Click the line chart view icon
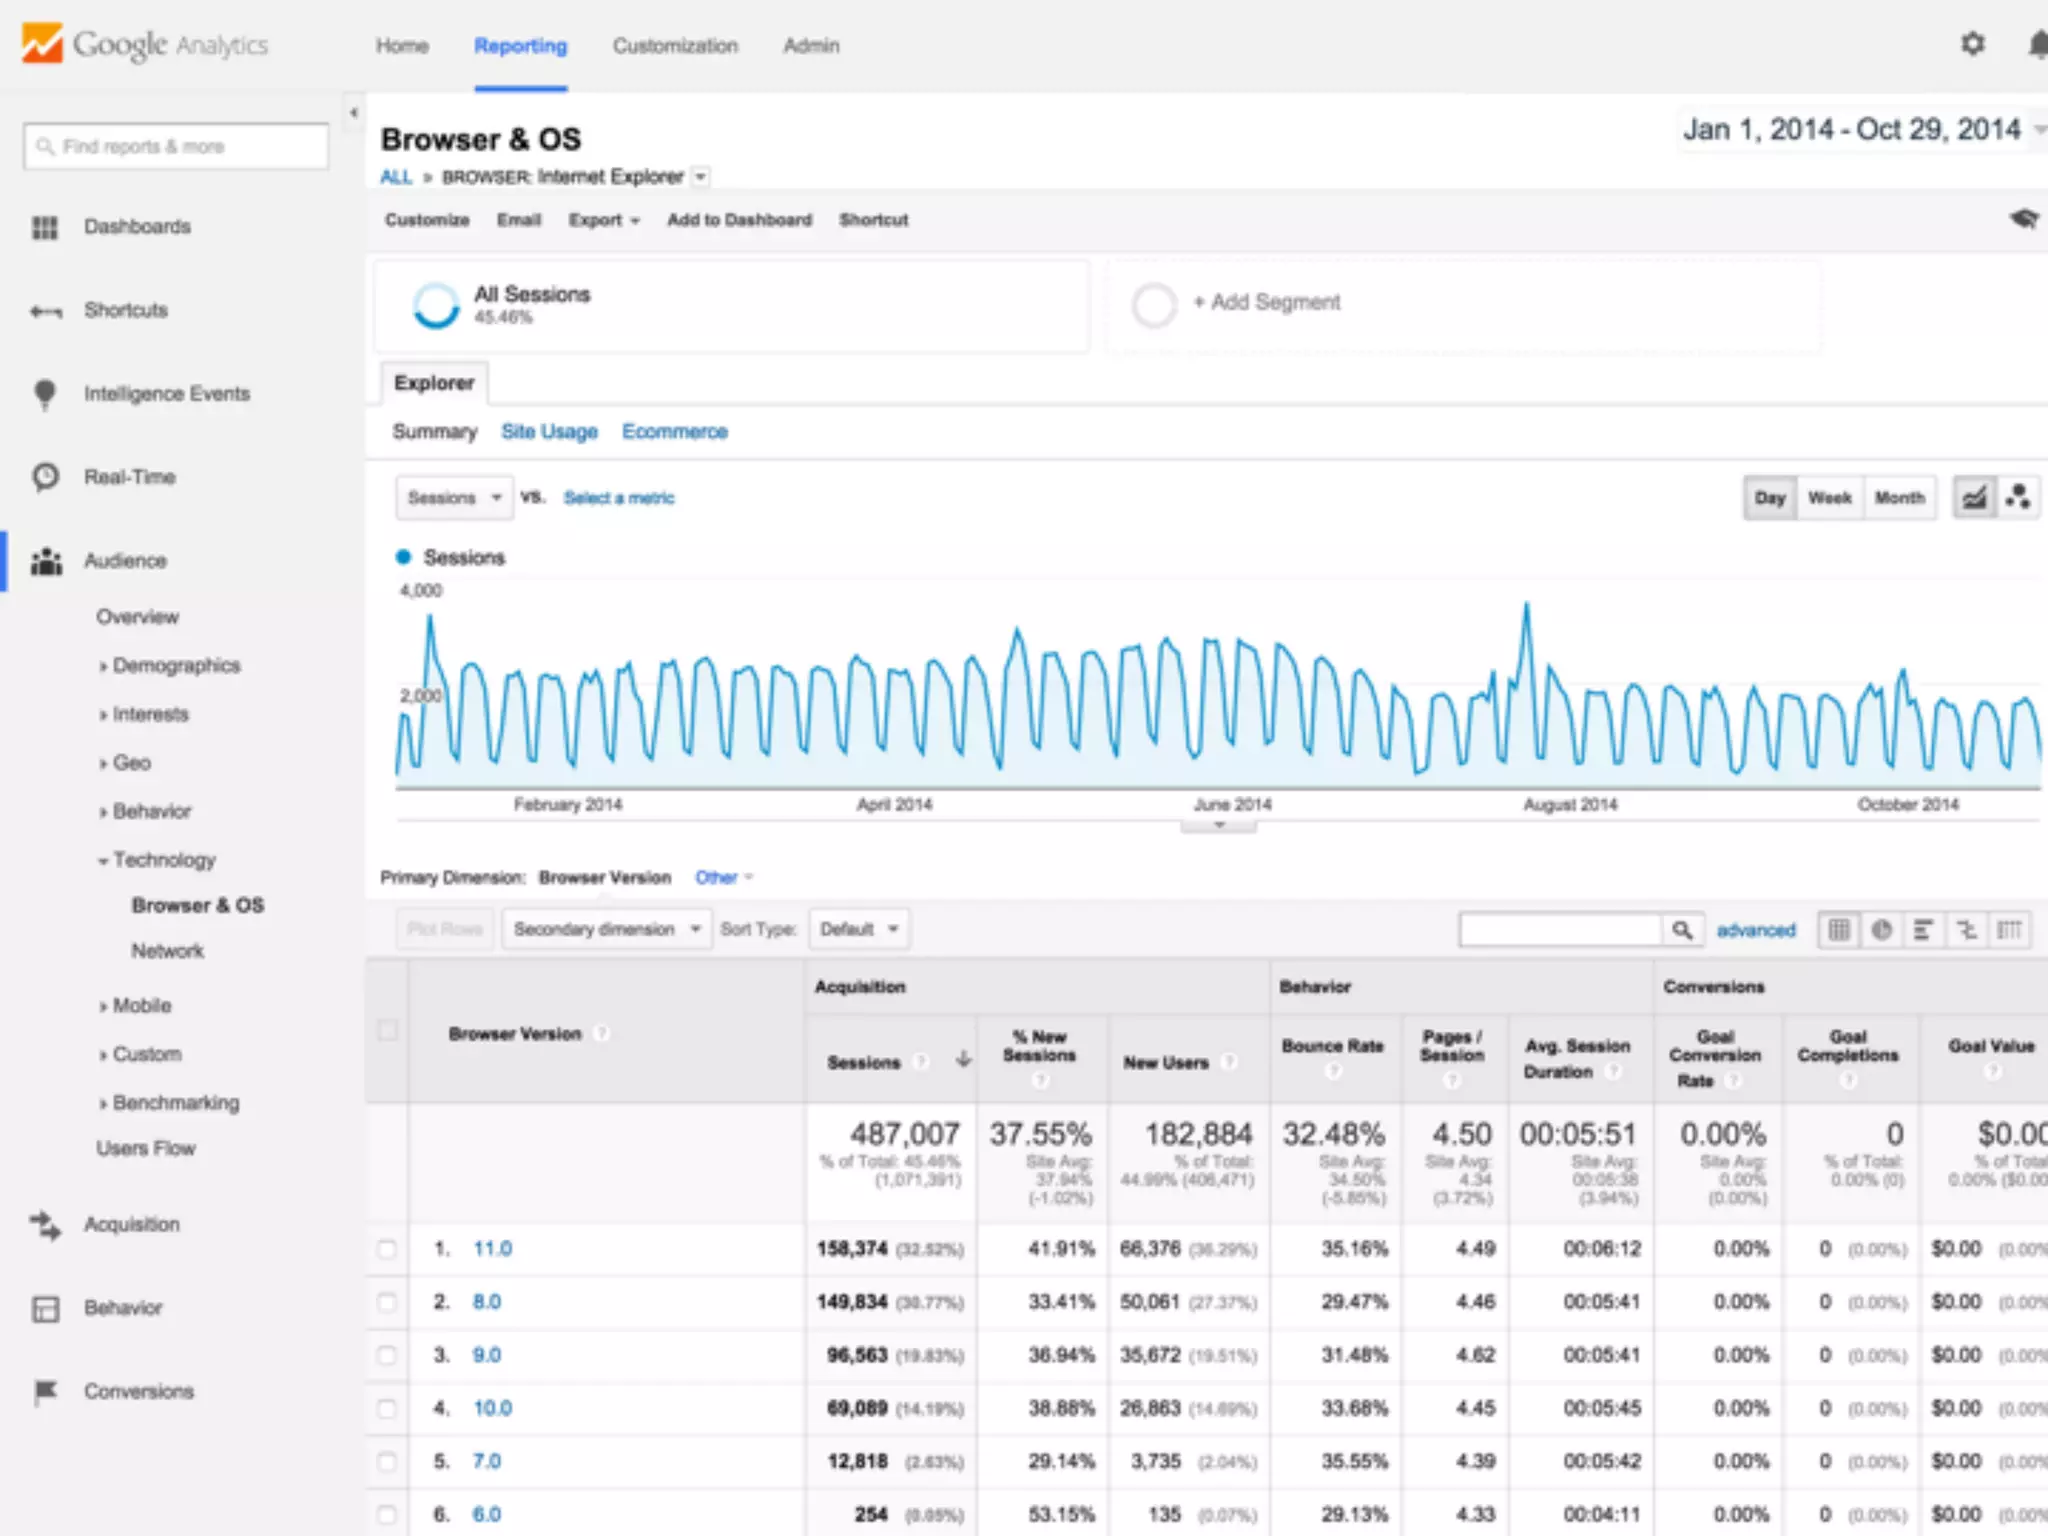Image resolution: width=2048 pixels, height=1536 pixels. point(1974,497)
